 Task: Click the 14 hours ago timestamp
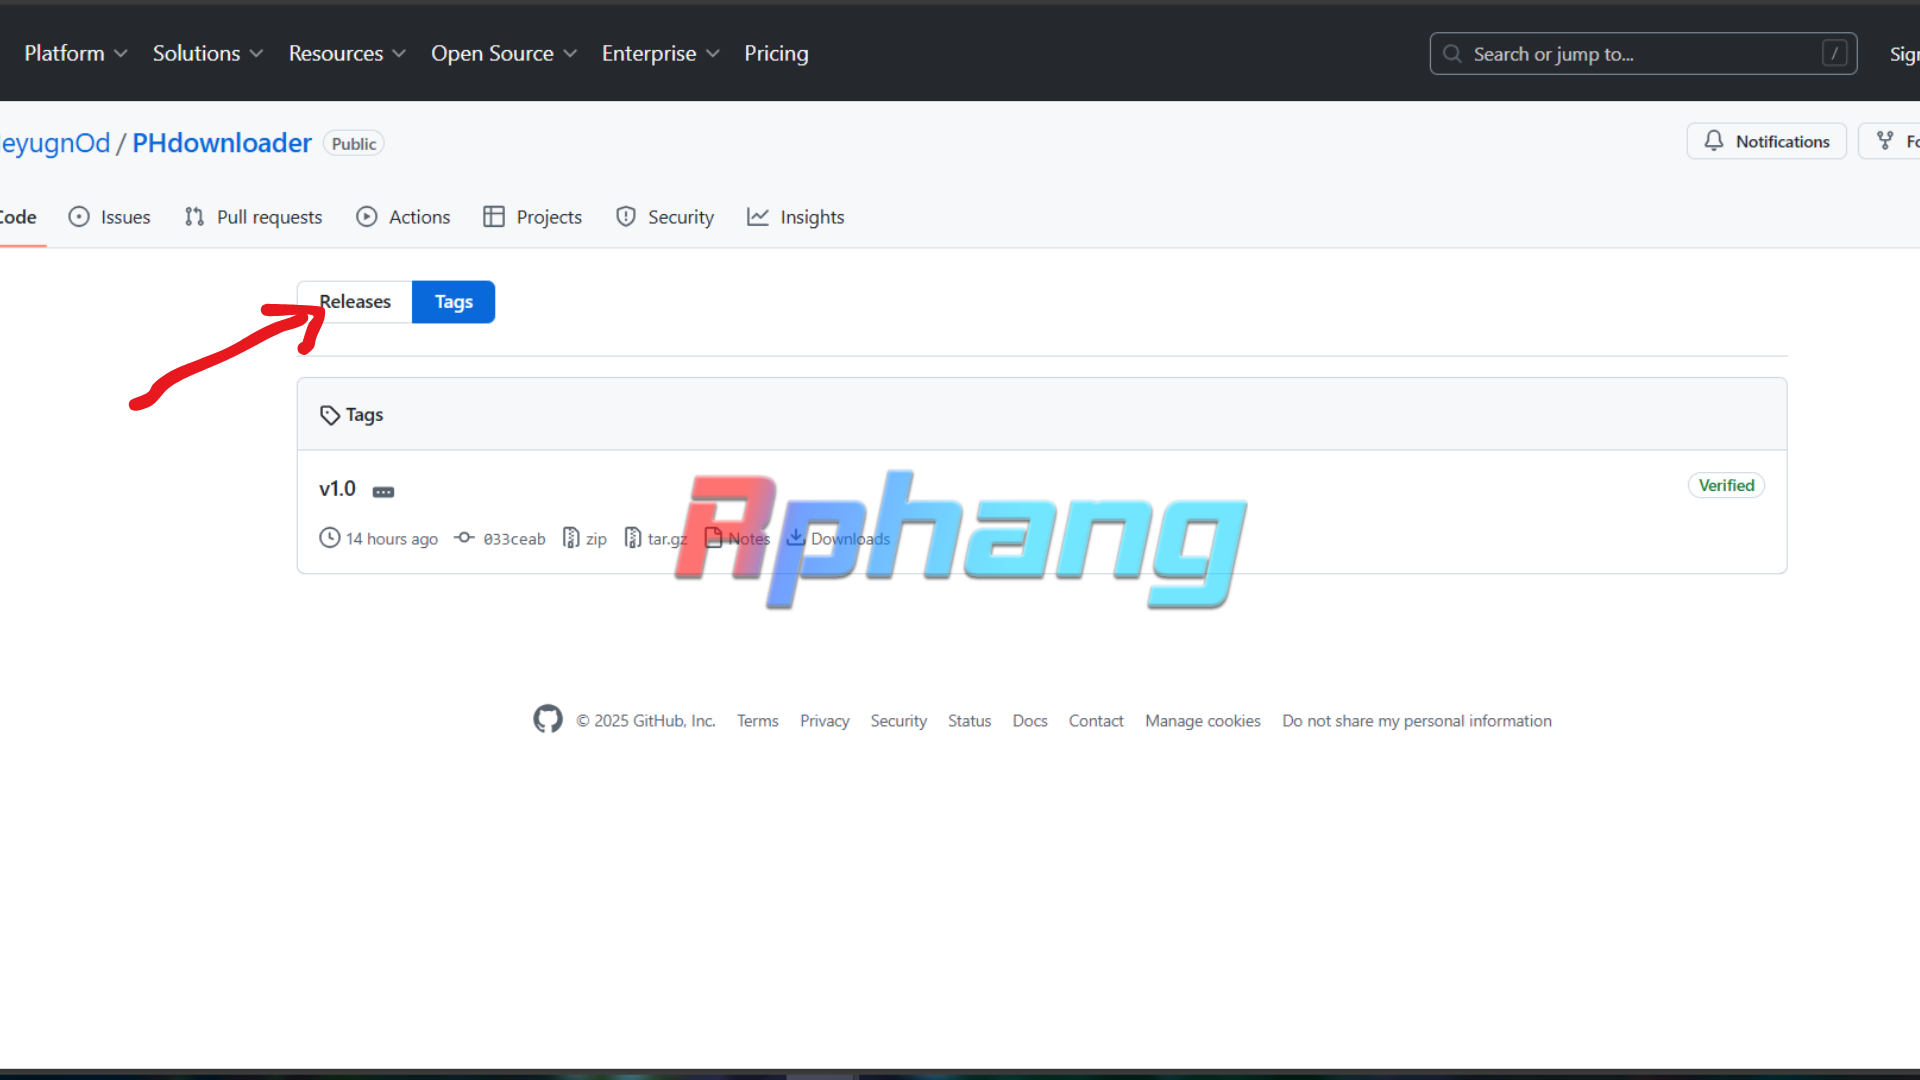392,539
